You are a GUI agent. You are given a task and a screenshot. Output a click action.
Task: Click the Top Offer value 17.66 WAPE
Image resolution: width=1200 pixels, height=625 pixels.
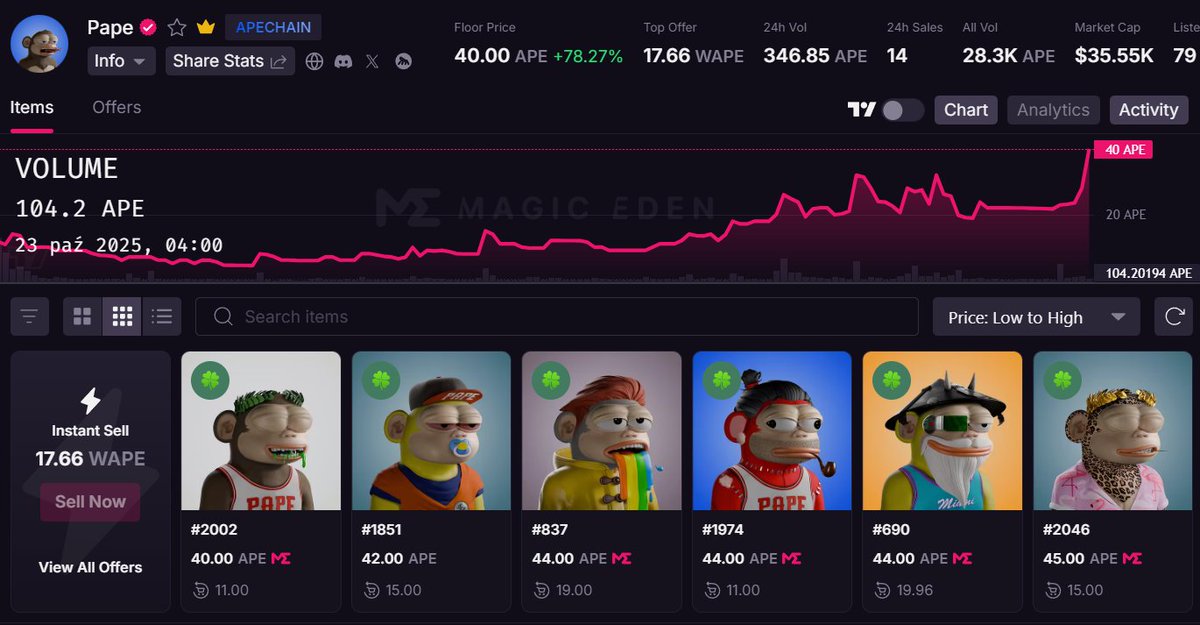(693, 56)
